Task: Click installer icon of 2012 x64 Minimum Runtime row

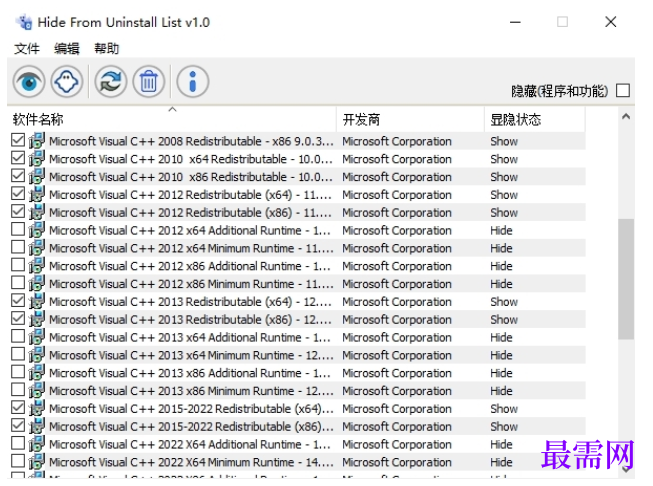Action: tap(37, 248)
